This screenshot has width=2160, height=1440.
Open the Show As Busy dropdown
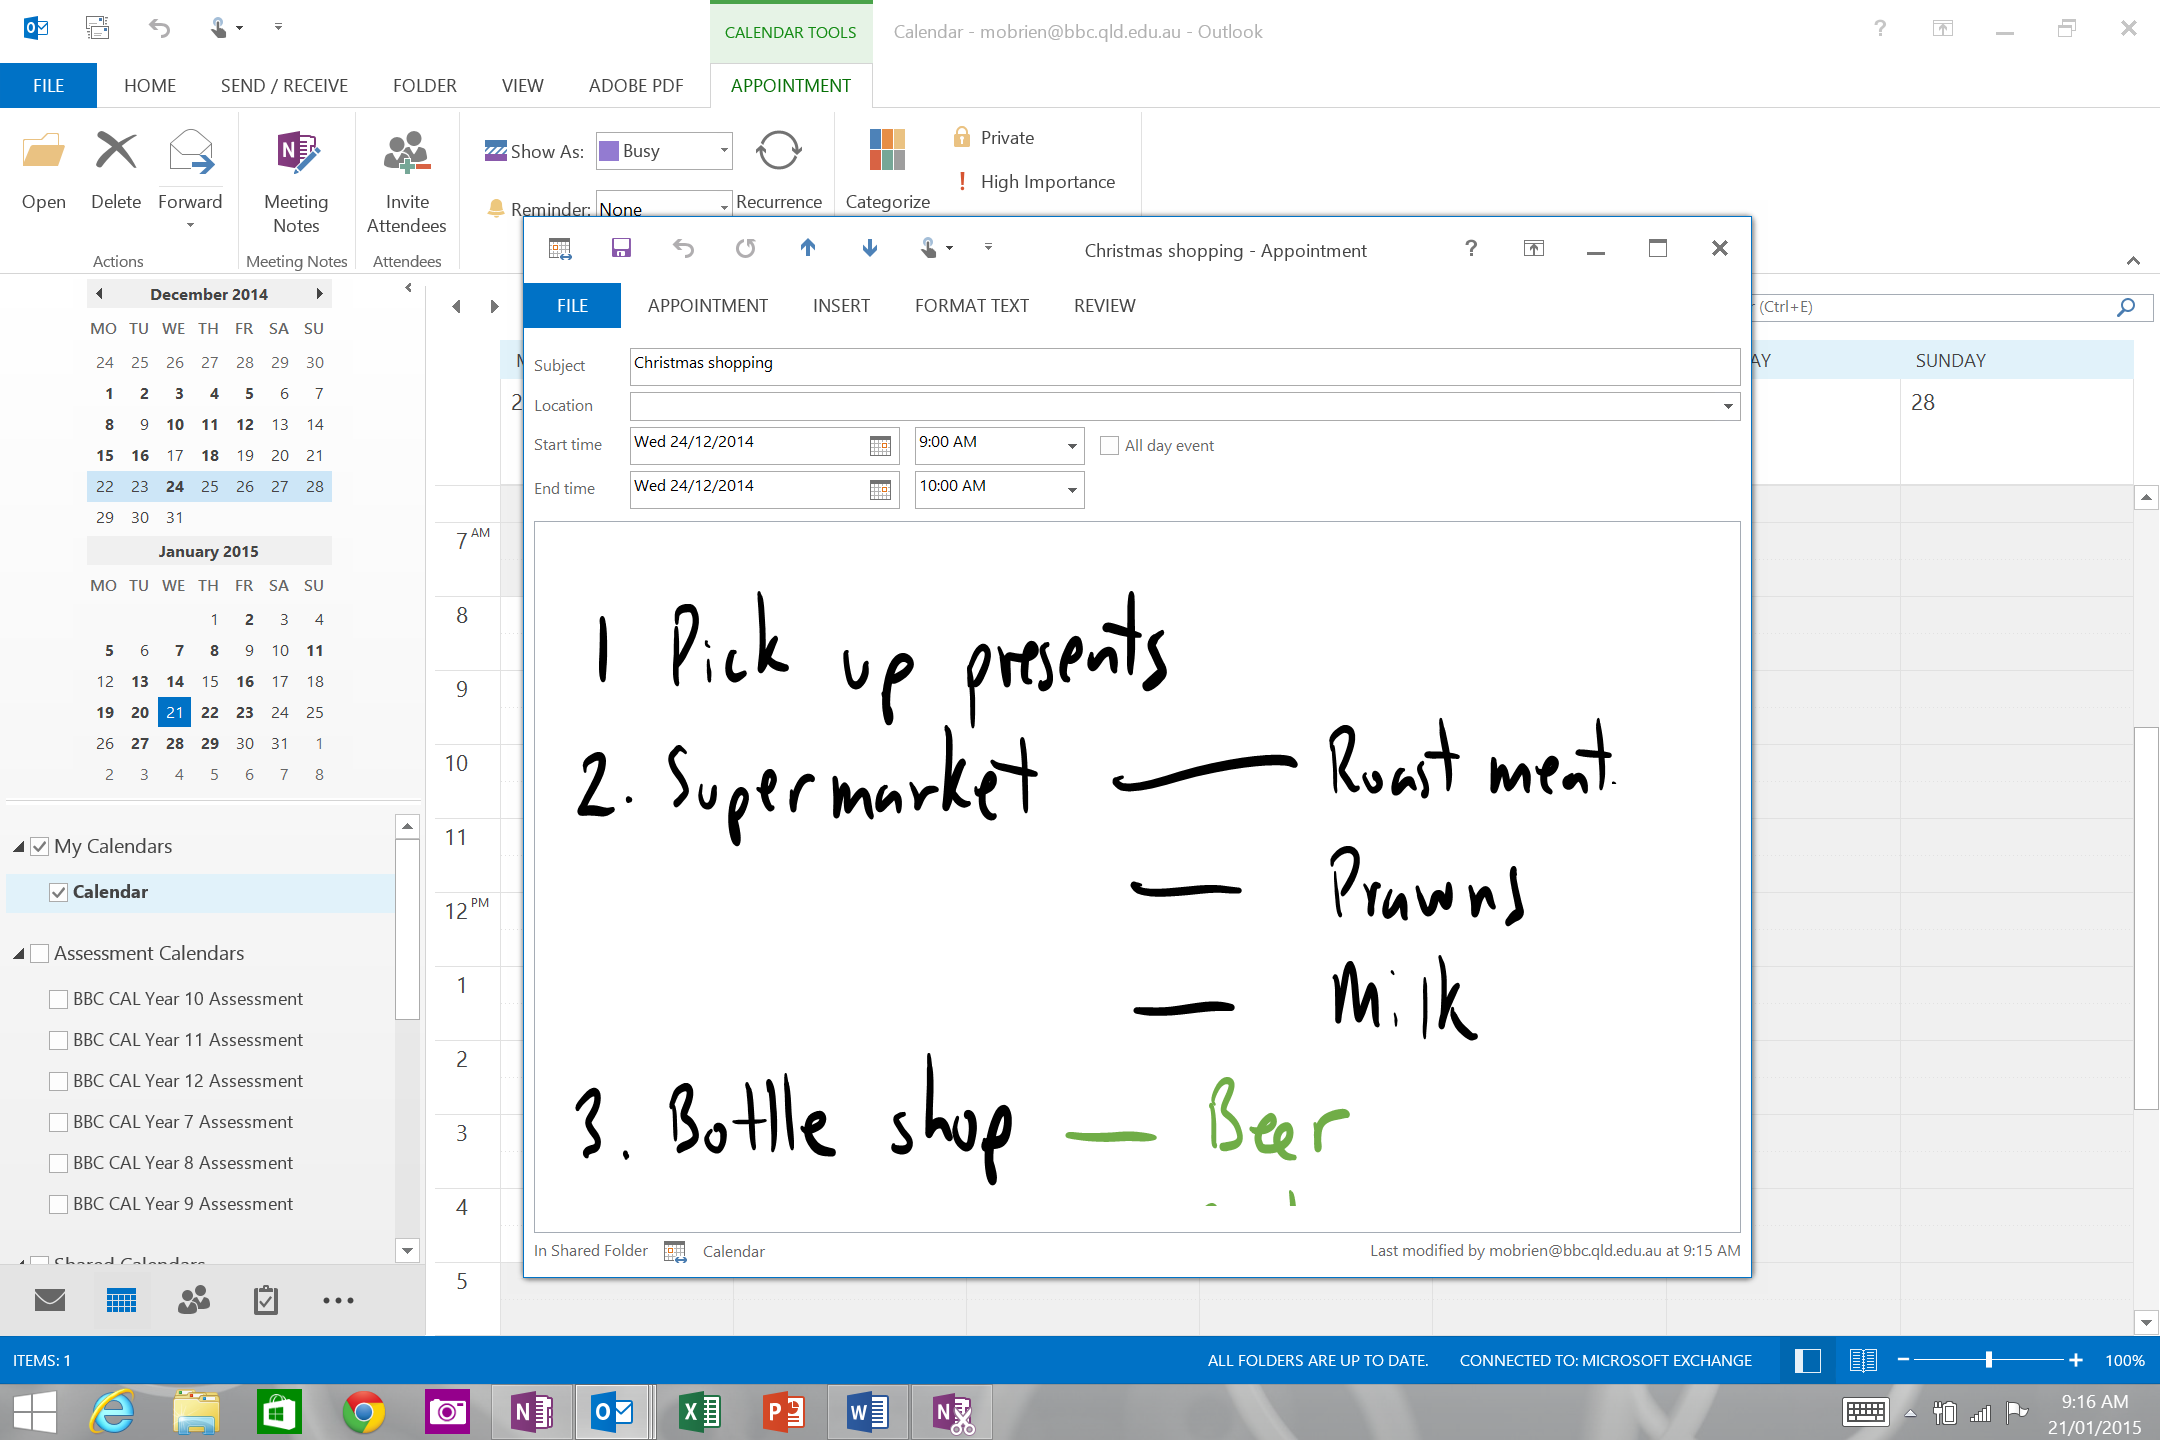click(x=724, y=151)
